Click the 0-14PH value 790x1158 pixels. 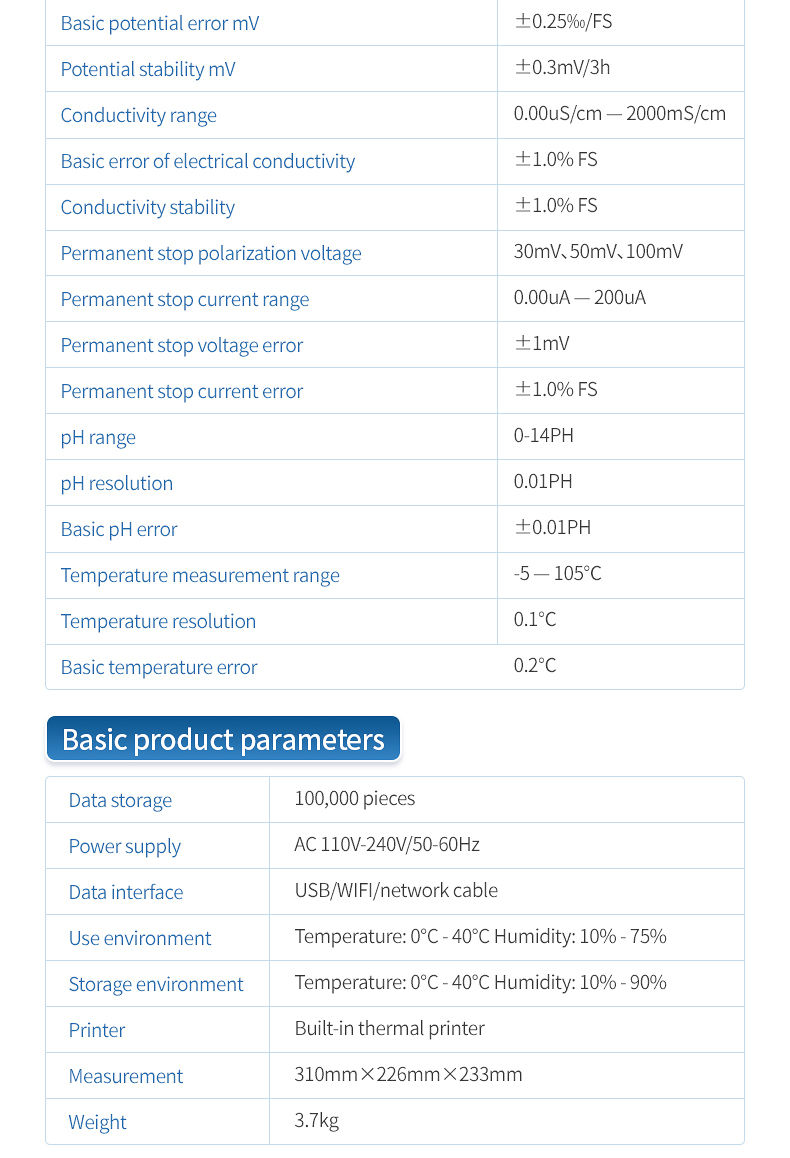pos(544,435)
